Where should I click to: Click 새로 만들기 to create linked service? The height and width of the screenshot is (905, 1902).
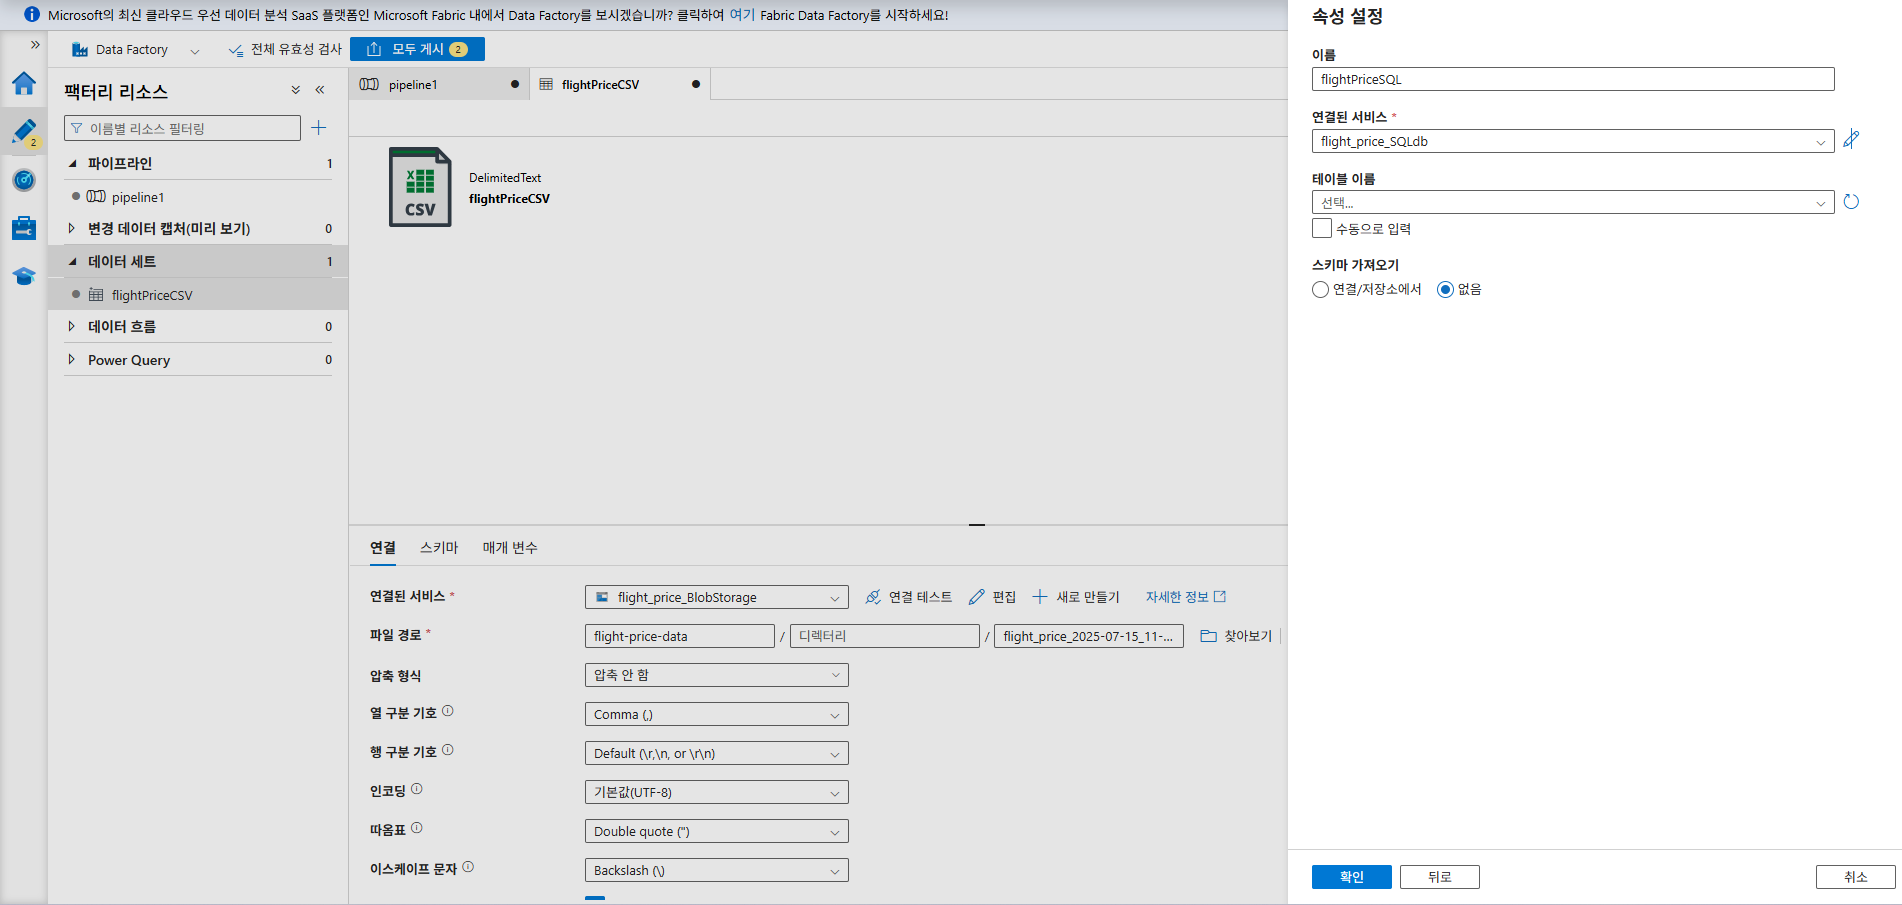[x=1076, y=597]
